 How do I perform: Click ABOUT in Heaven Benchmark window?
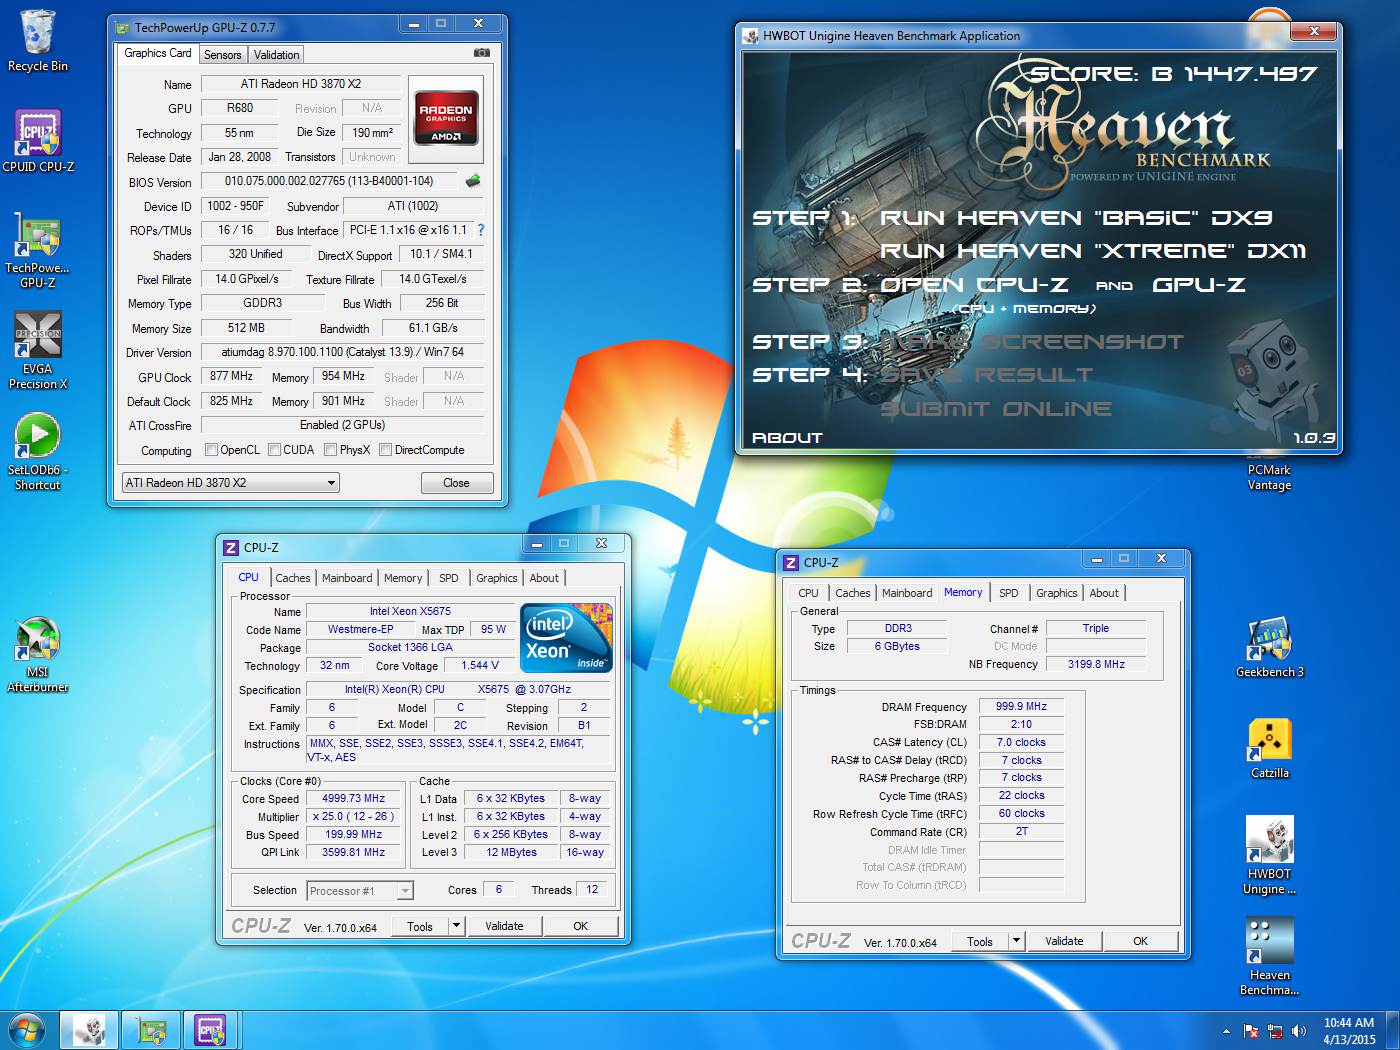tap(787, 438)
